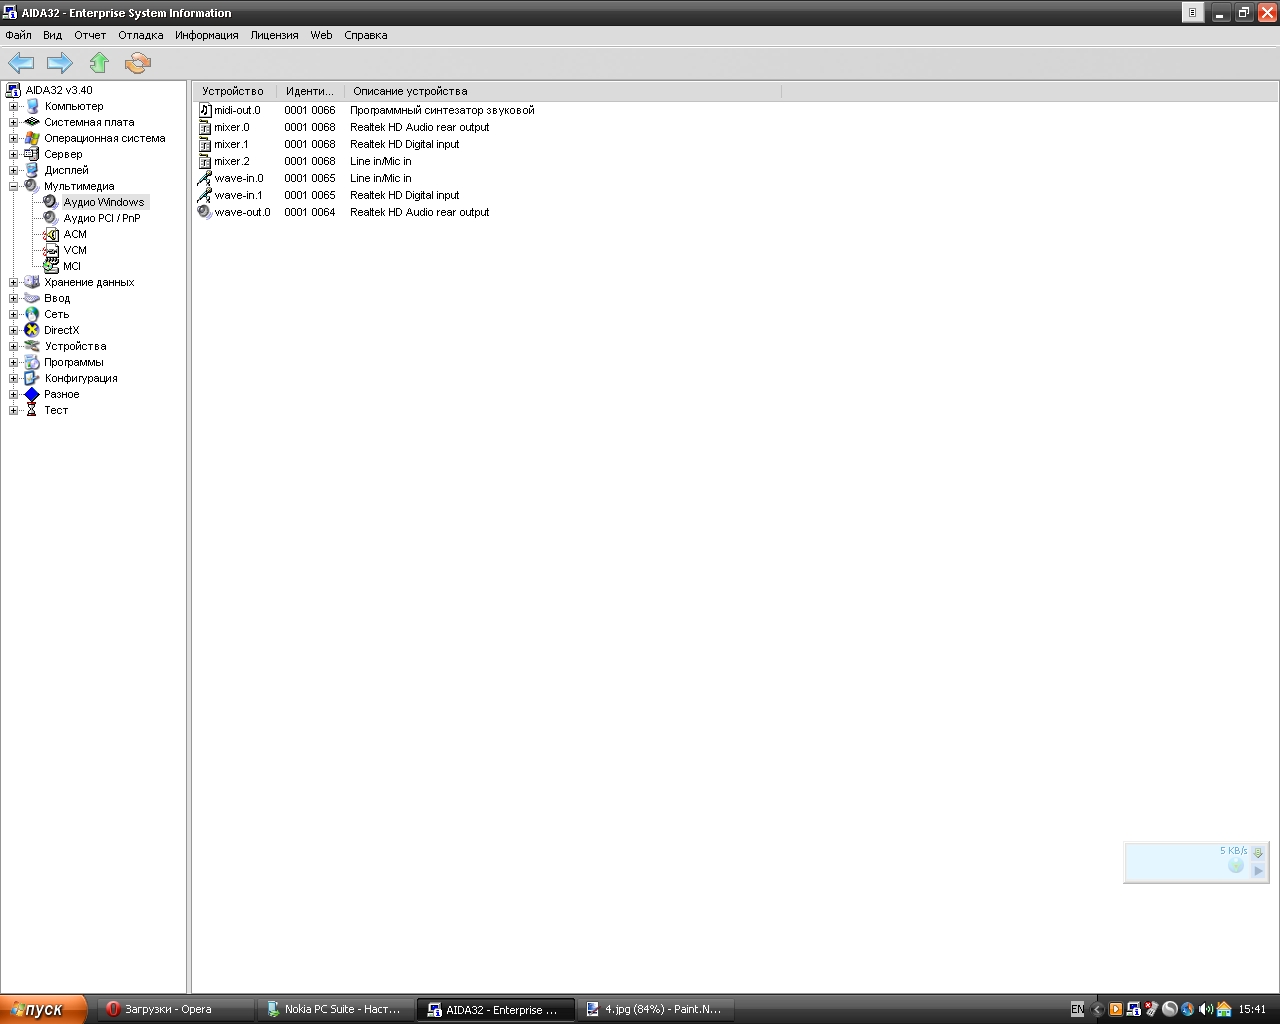This screenshot has width=1280, height=1024.
Task: Click the wave-in.1 microphone icon
Action: pyautogui.click(x=204, y=195)
